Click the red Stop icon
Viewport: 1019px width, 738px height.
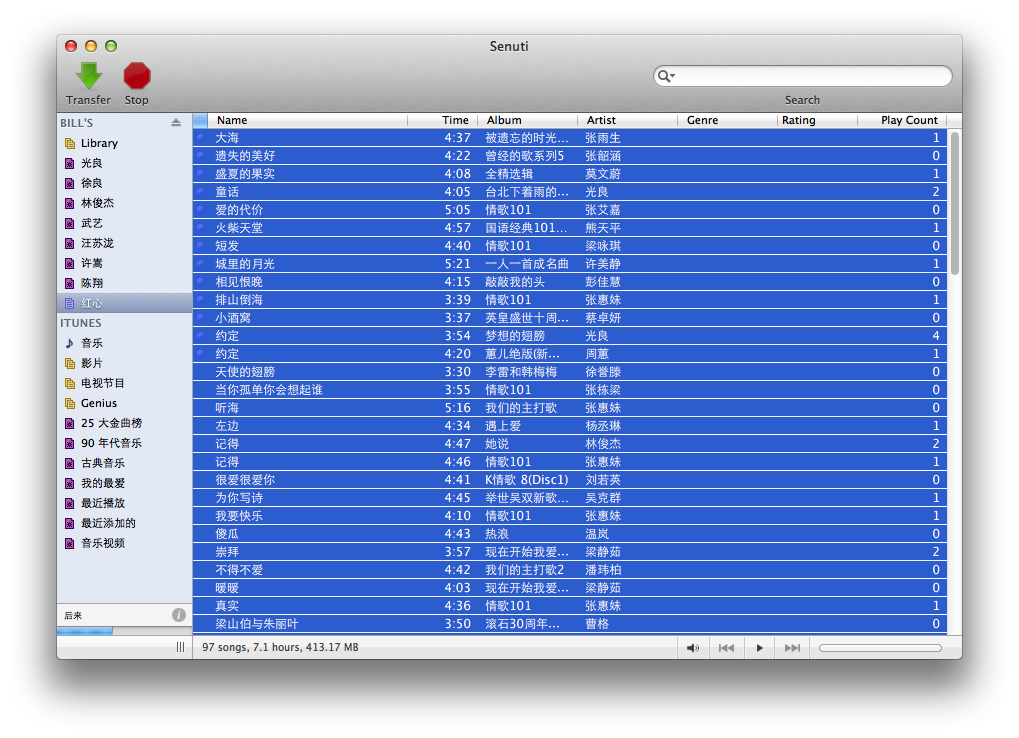pyautogui.click(x=136, y=75)
